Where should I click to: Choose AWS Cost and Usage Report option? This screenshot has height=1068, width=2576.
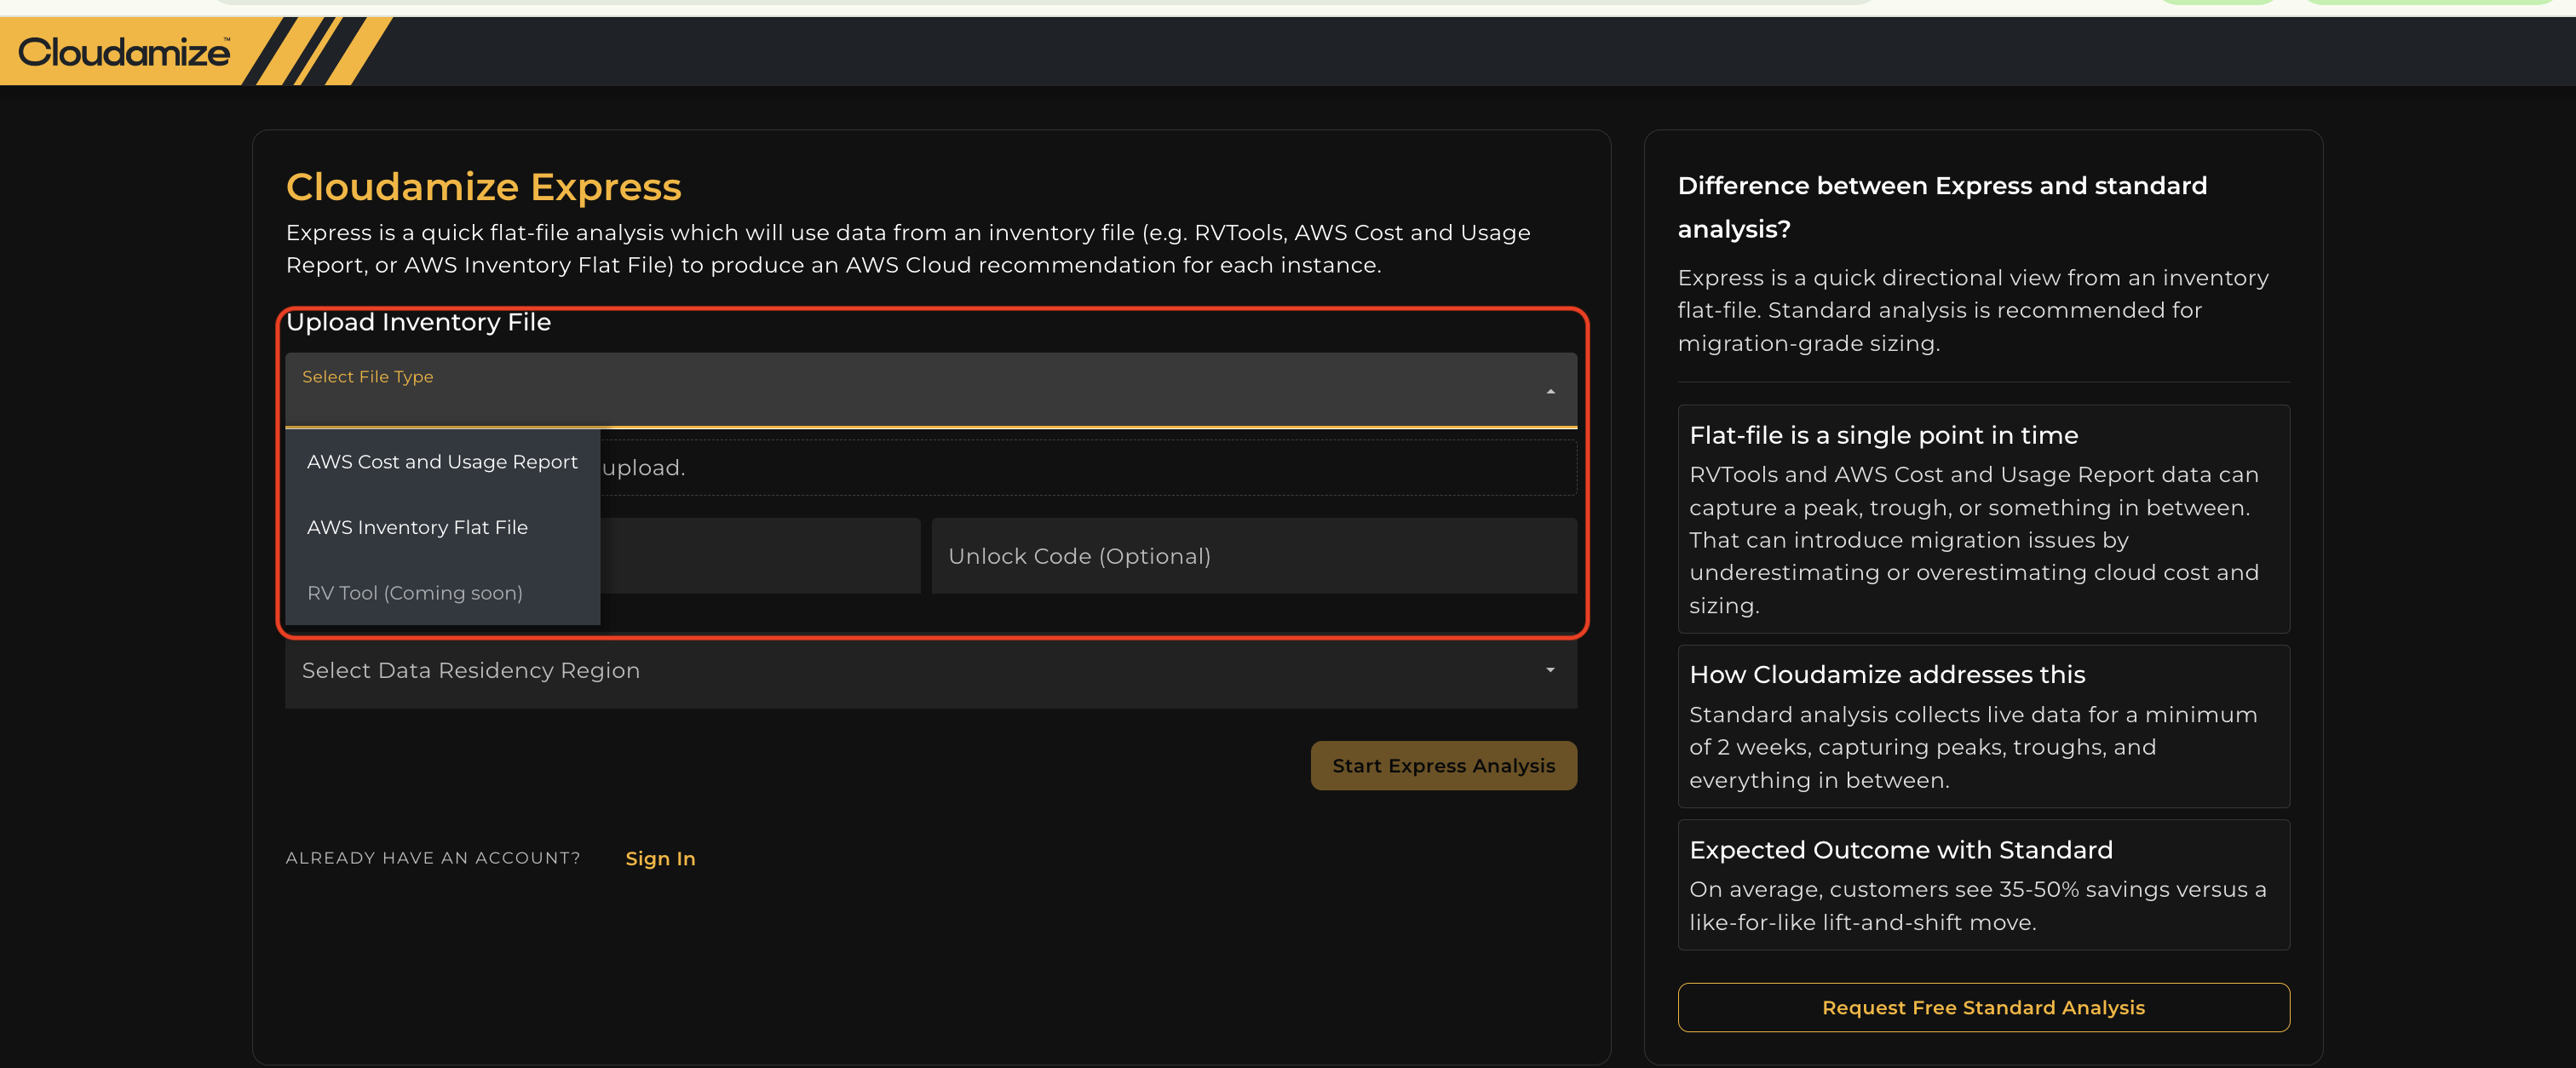[x=442, y=462]
